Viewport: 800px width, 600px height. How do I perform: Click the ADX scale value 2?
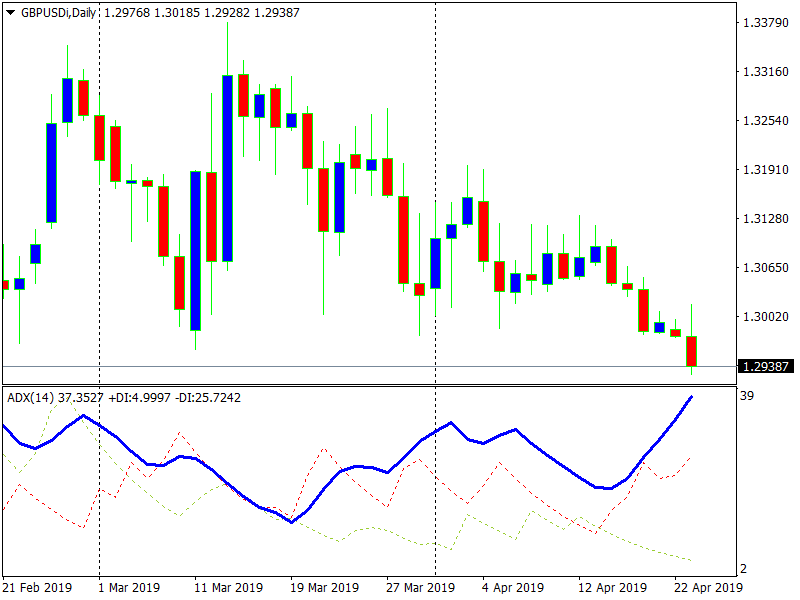pyautogui.click(x=743, y=569)
